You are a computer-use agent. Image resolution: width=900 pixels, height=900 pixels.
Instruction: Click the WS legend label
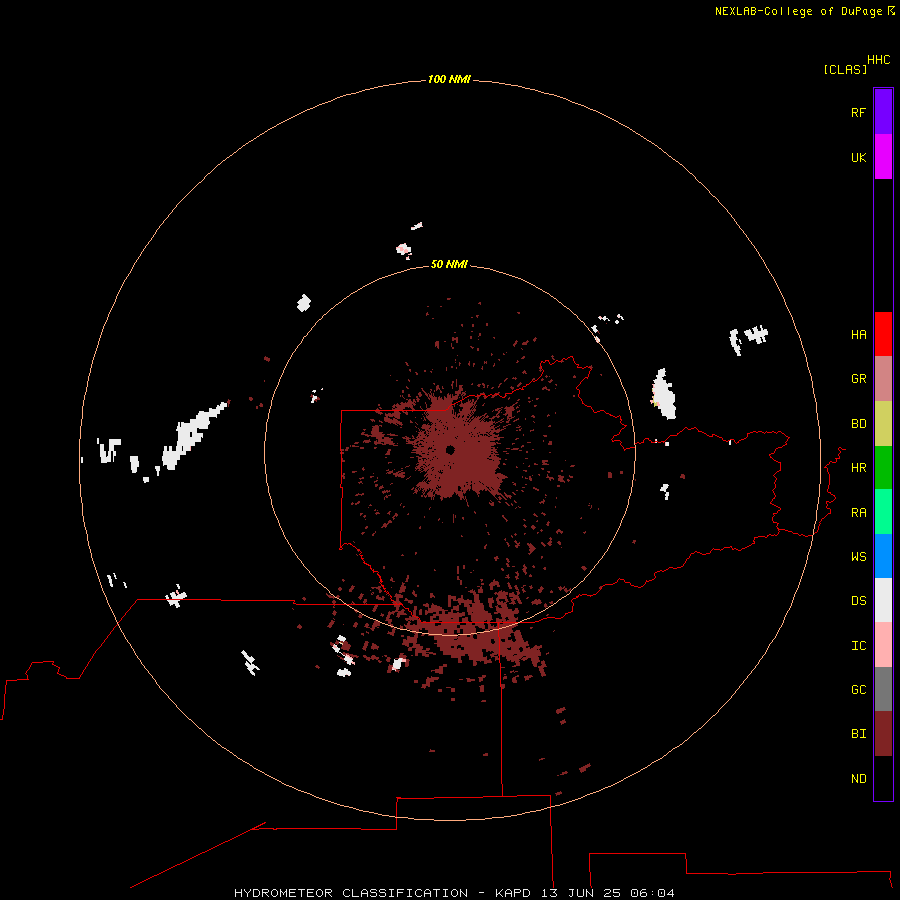(858, 556)
